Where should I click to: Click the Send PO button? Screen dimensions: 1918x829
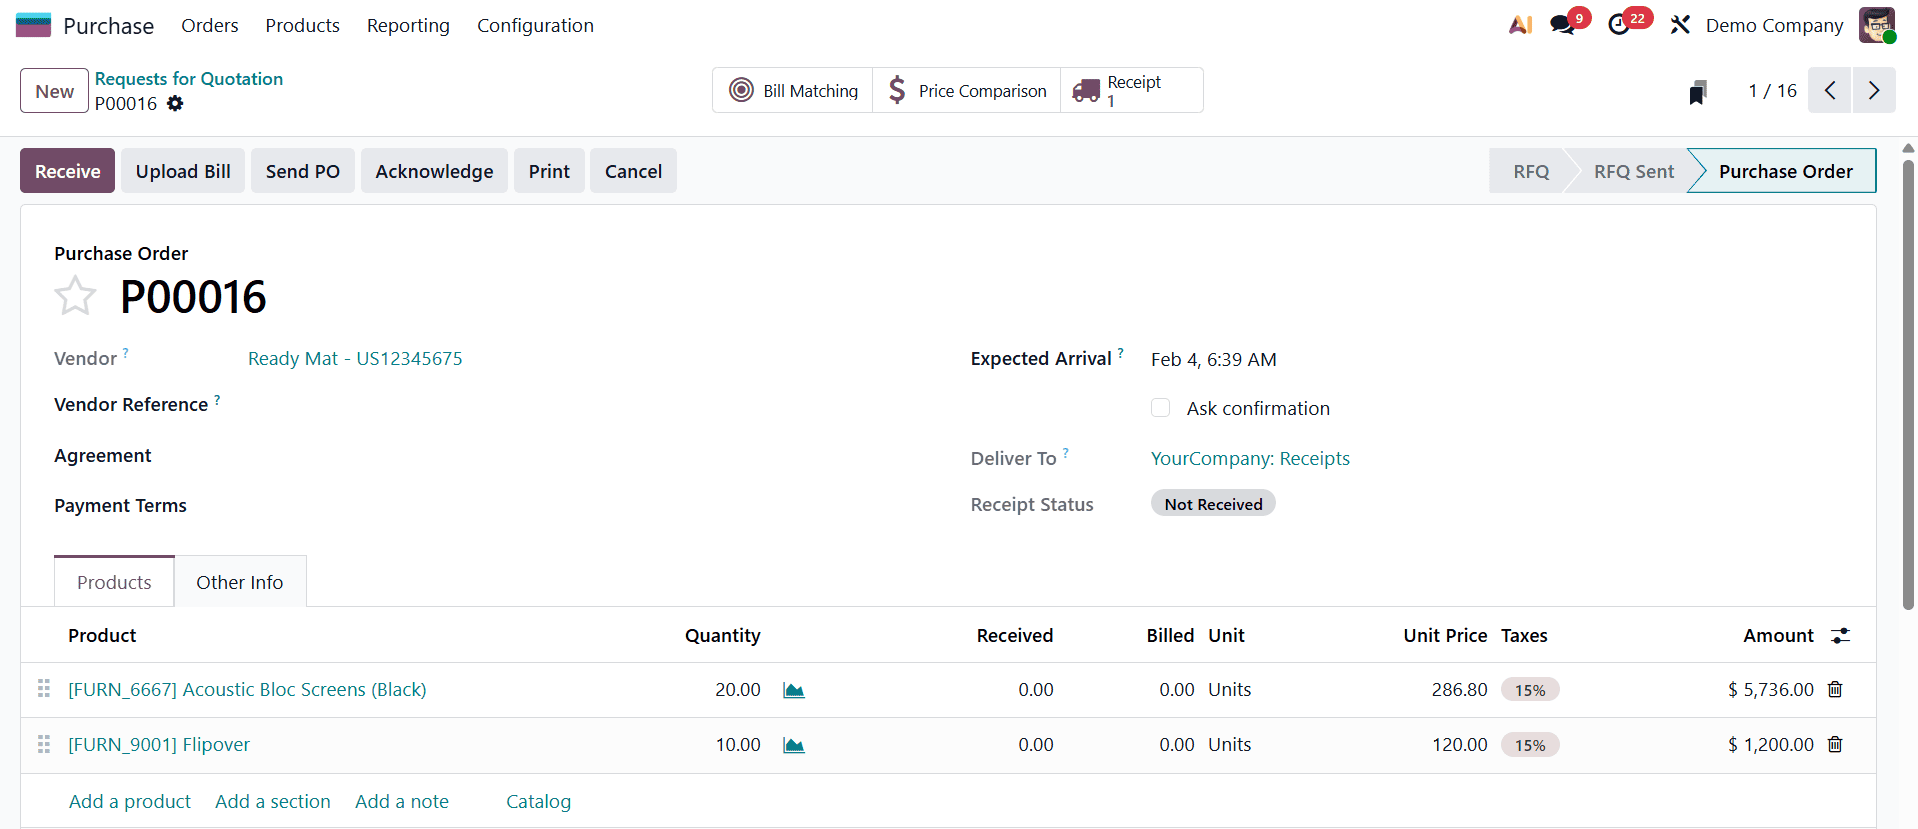coord(303,171)
